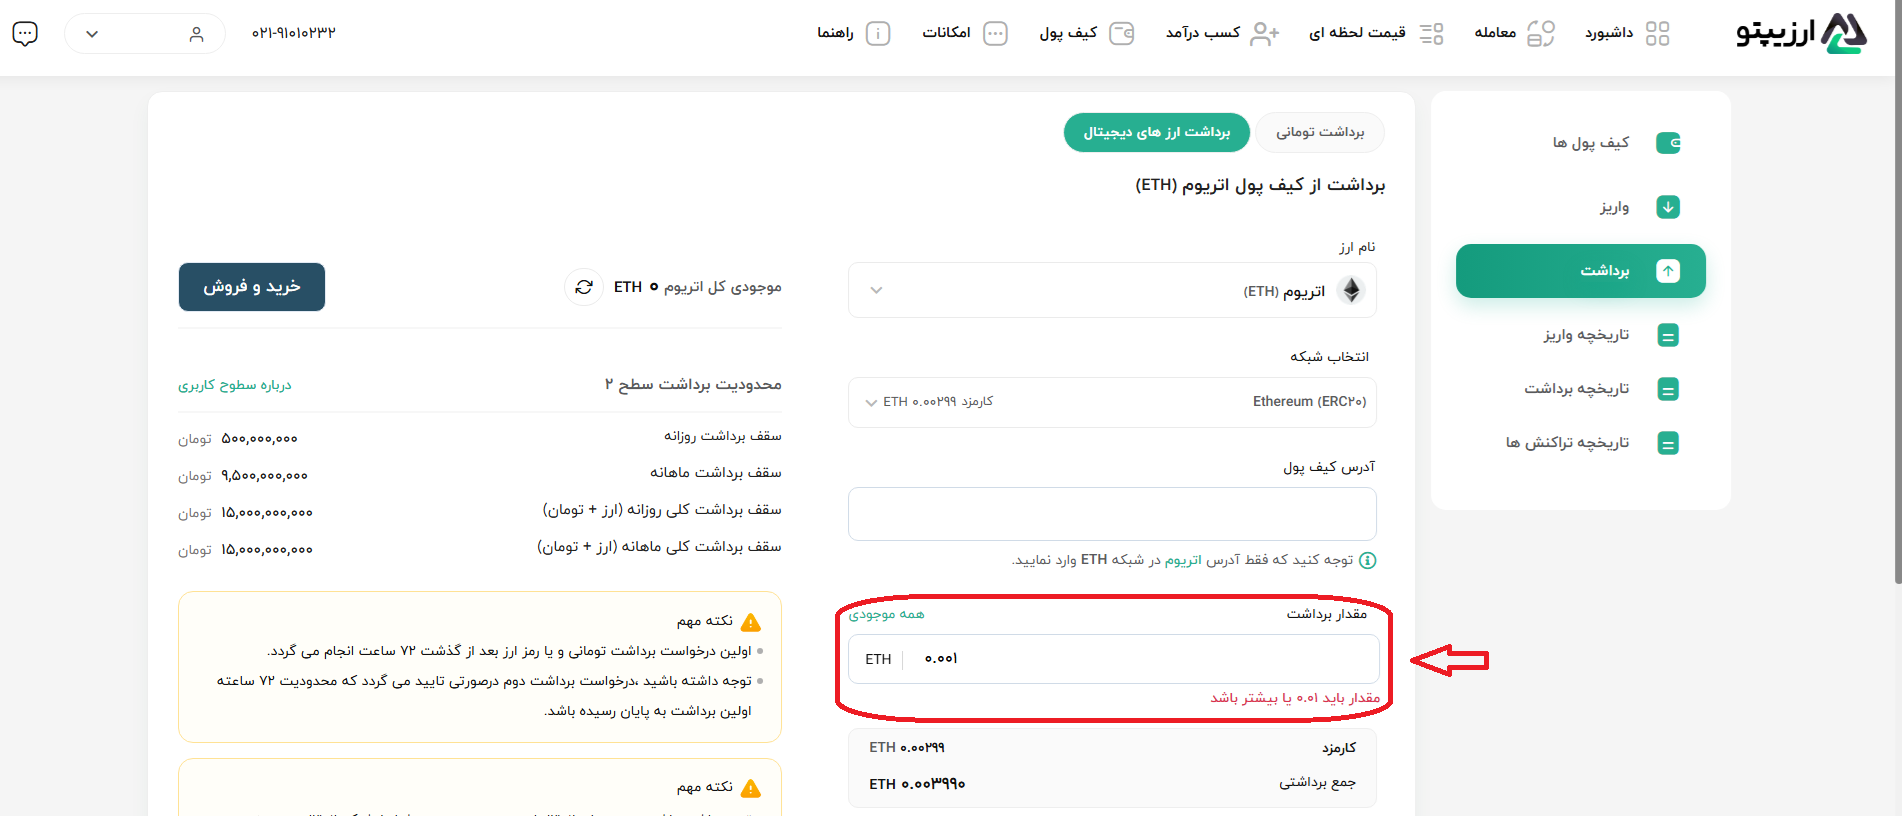1902x816 pixels.
Task: Click the Ethereum coin icon in currency field
Action: 1352,290
